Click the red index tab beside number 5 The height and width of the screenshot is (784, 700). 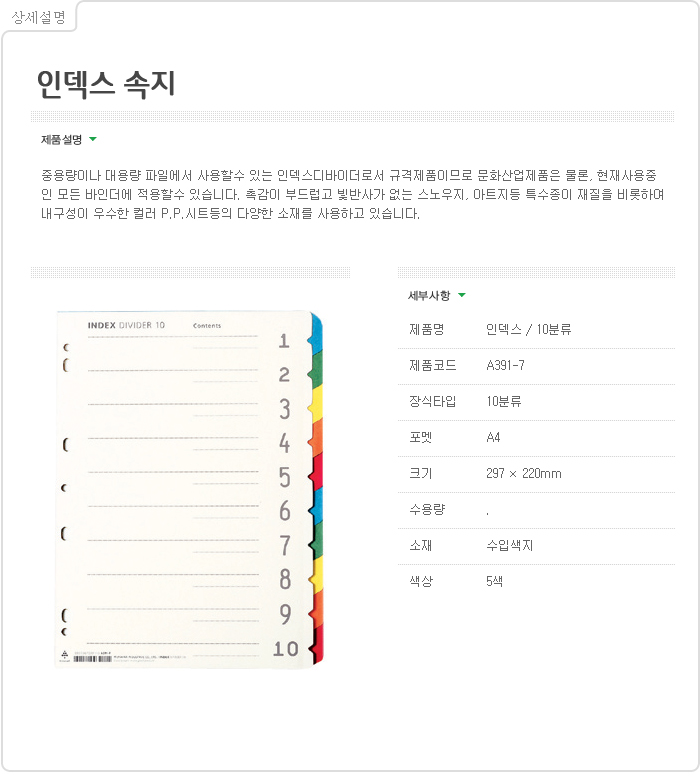click(318, 471)
